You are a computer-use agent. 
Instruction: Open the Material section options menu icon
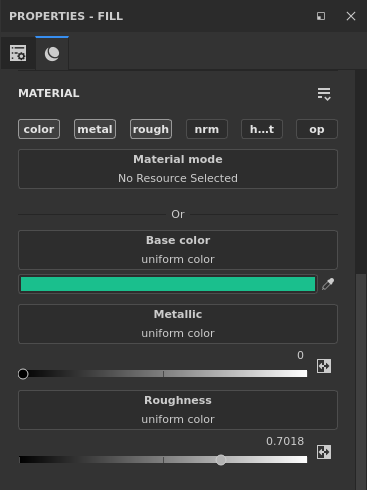(324, 94)
